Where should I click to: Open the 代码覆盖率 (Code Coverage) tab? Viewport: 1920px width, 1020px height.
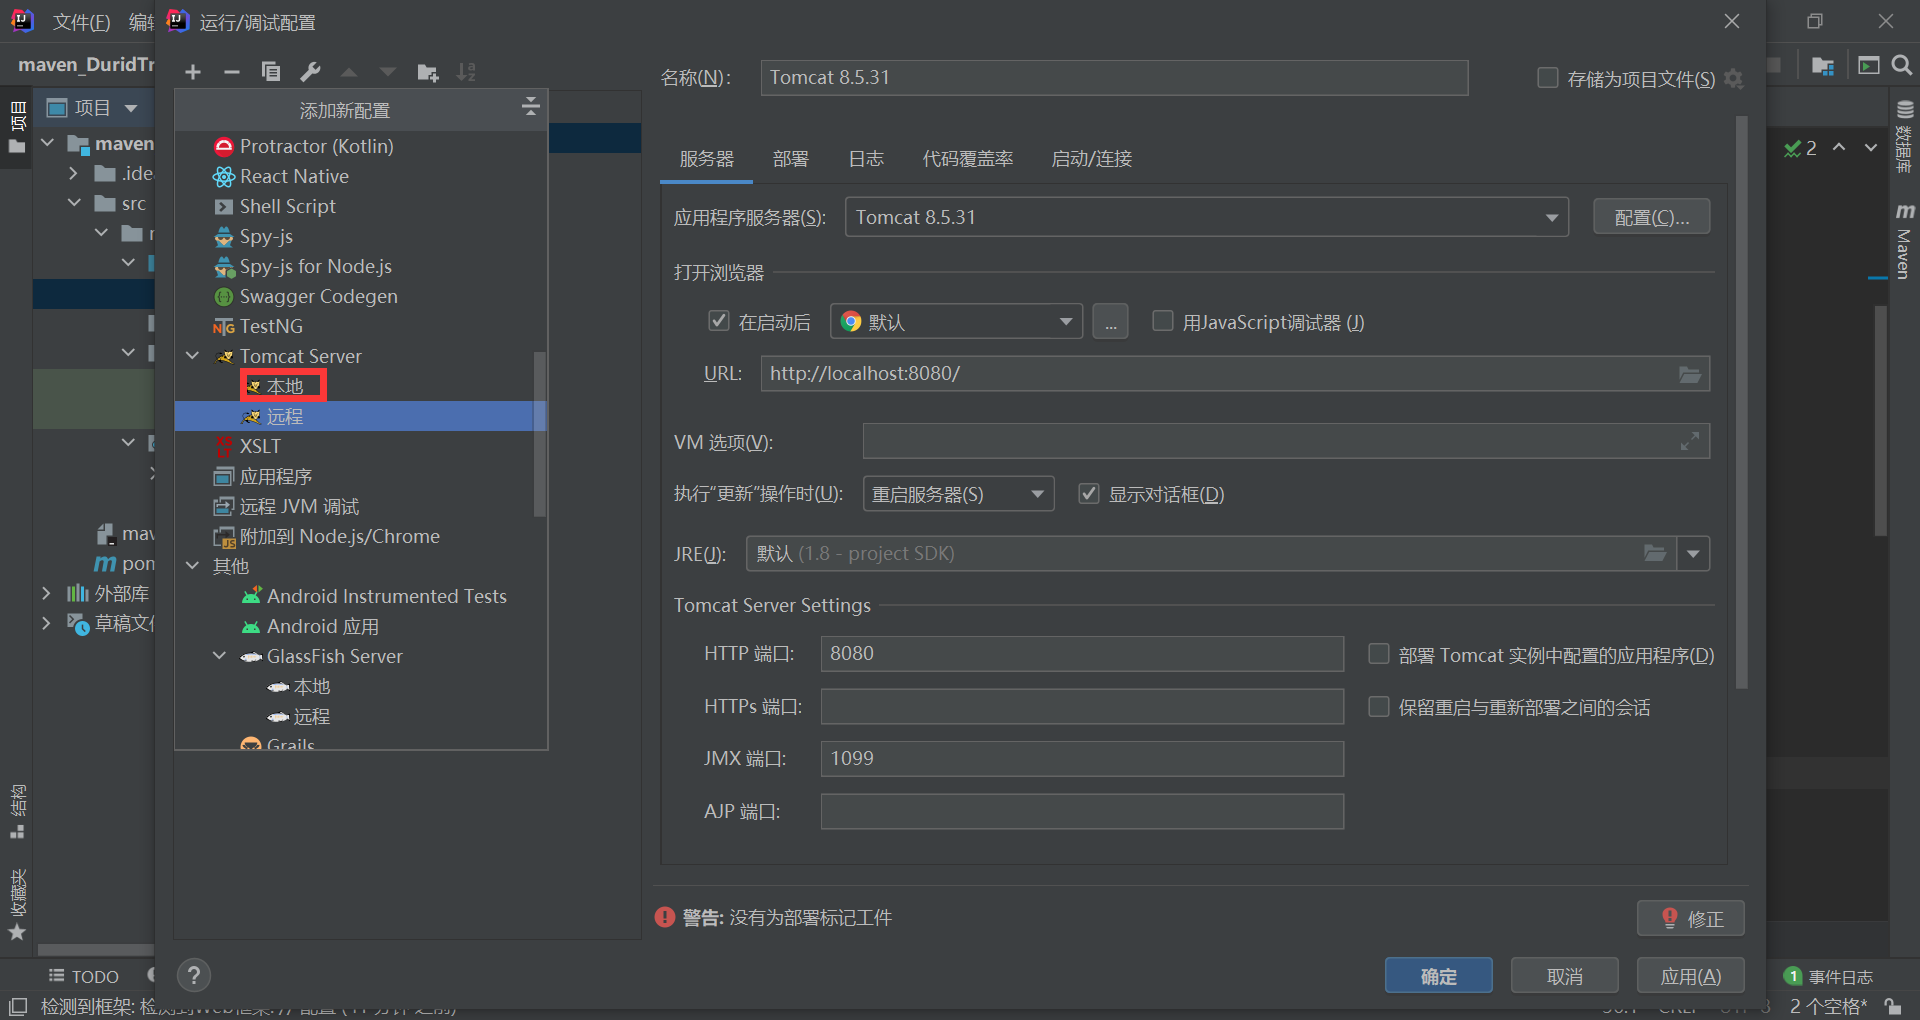pyautogui.click(x=967, y=159)
